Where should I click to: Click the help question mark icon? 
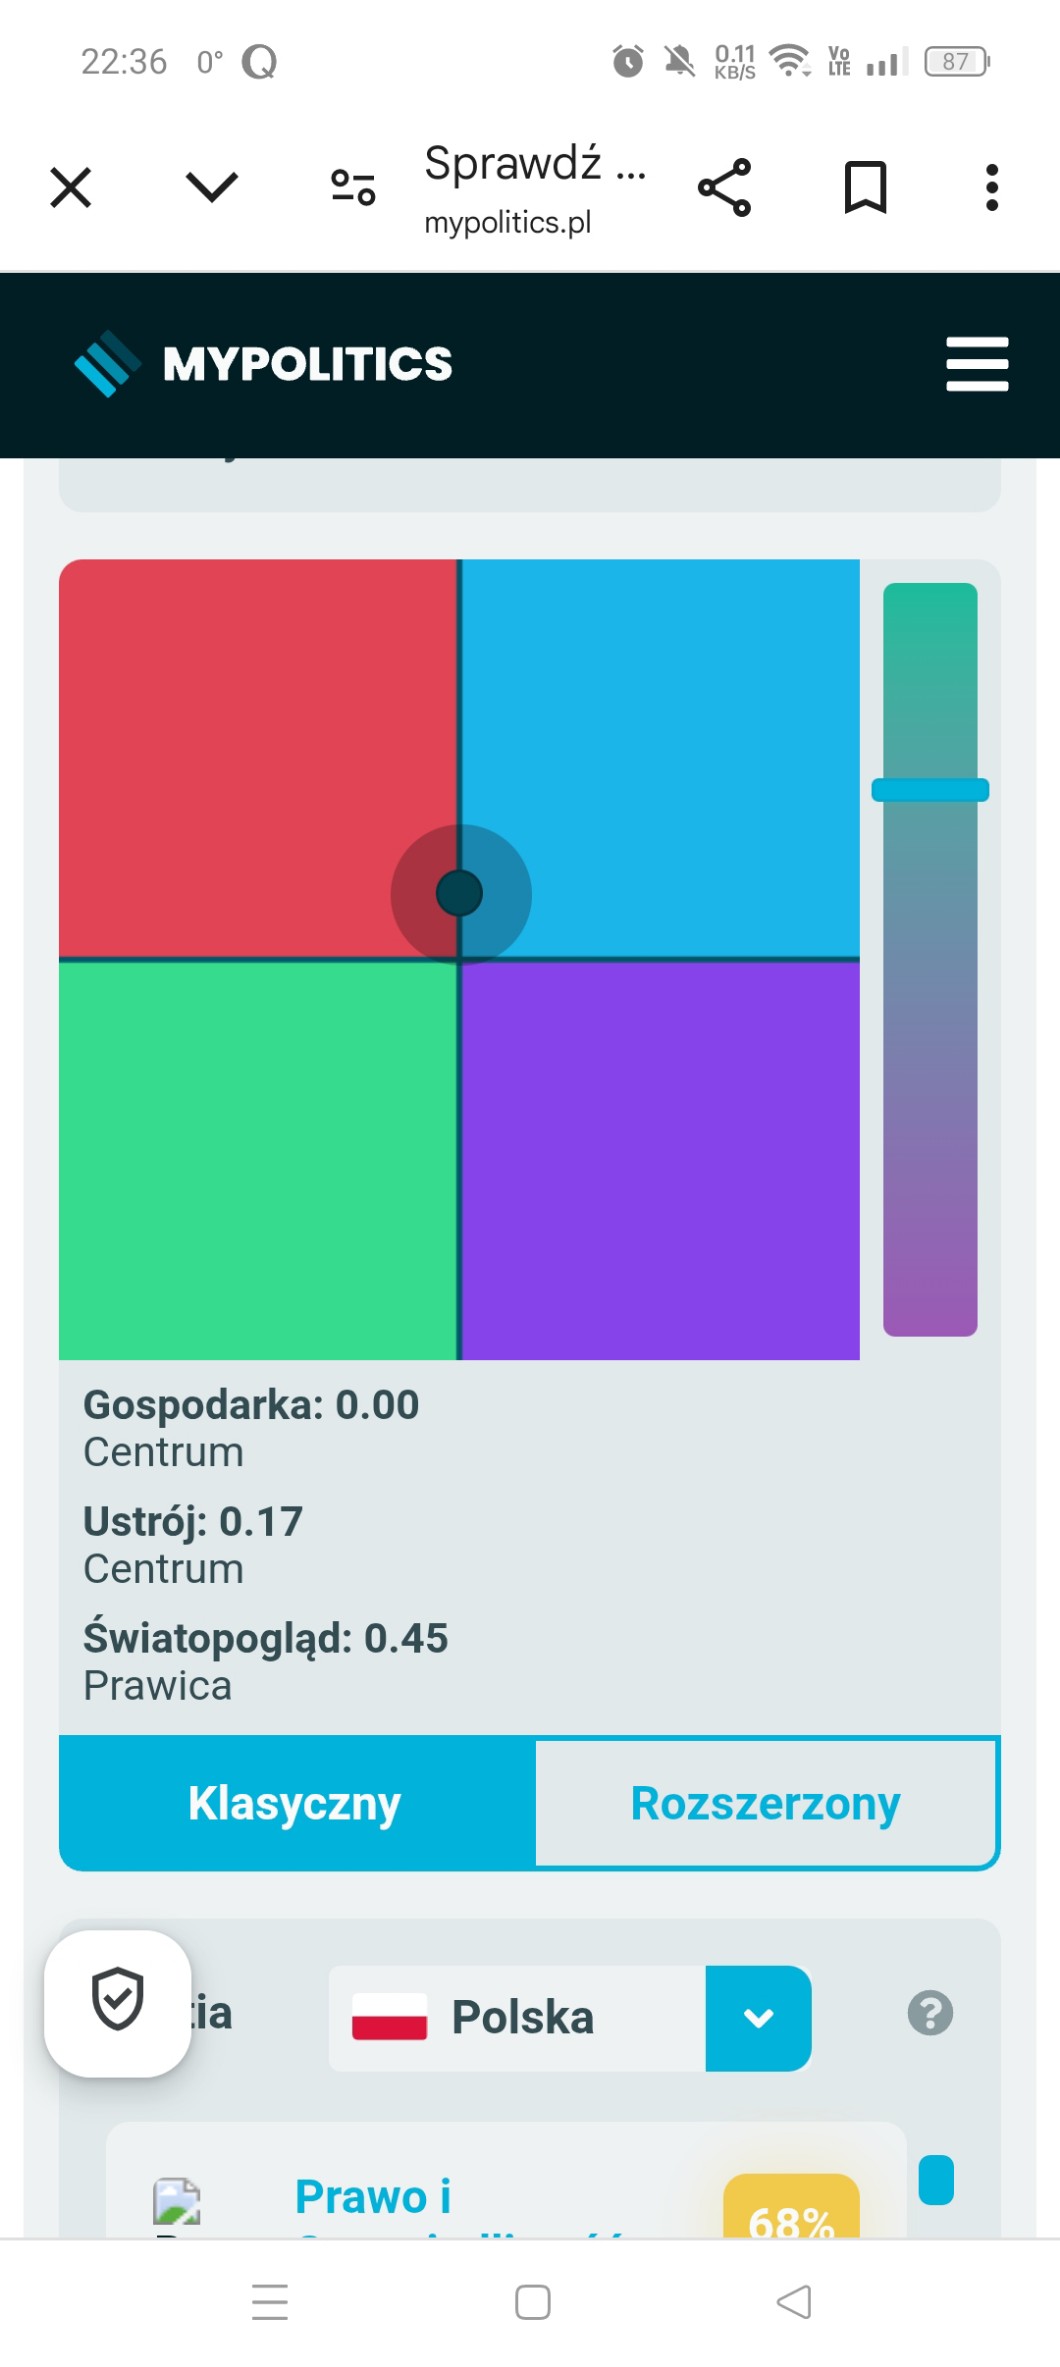pos(930,2013)
